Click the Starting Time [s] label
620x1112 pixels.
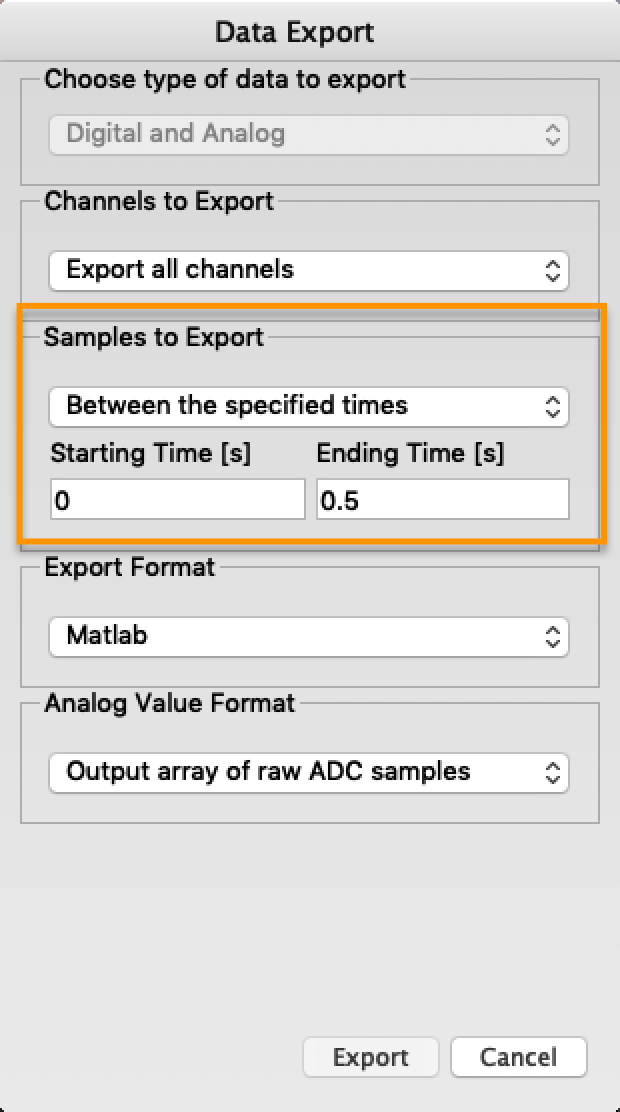pos(151,454)
